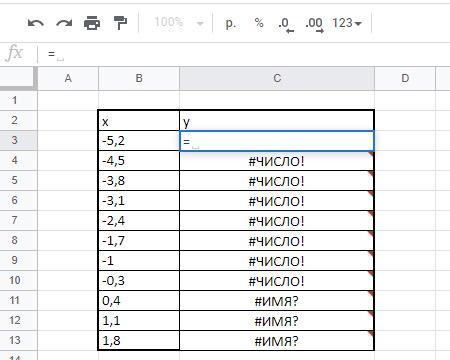The image size is (450, 360).
Task: Select column B header
Action: pyautogui.click(x=139, y=78)
